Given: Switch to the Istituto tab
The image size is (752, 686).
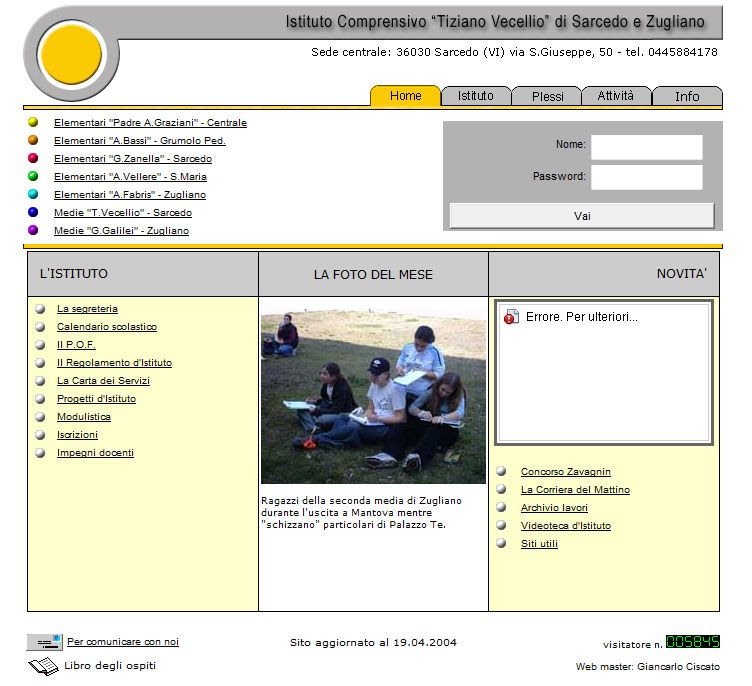Looking at the screenshot, I should 476,96.
